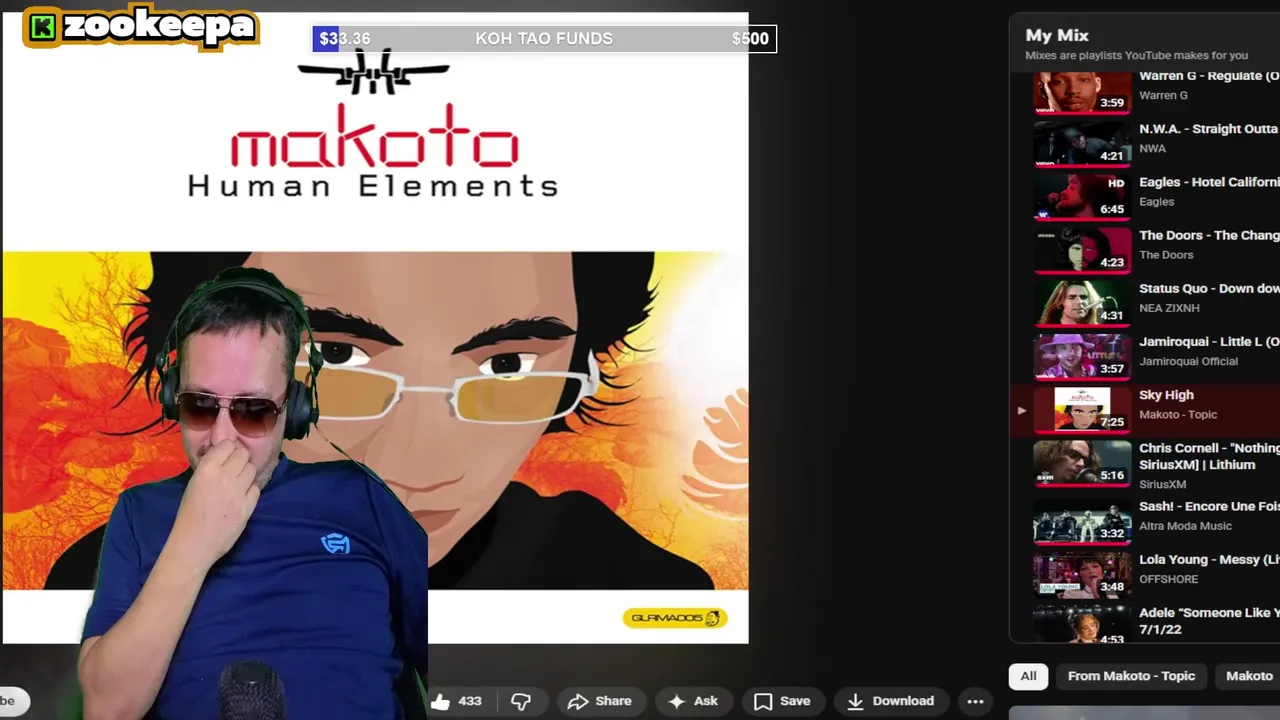Open Status Quo Down down thumbnail

[x=1082, y=303]
